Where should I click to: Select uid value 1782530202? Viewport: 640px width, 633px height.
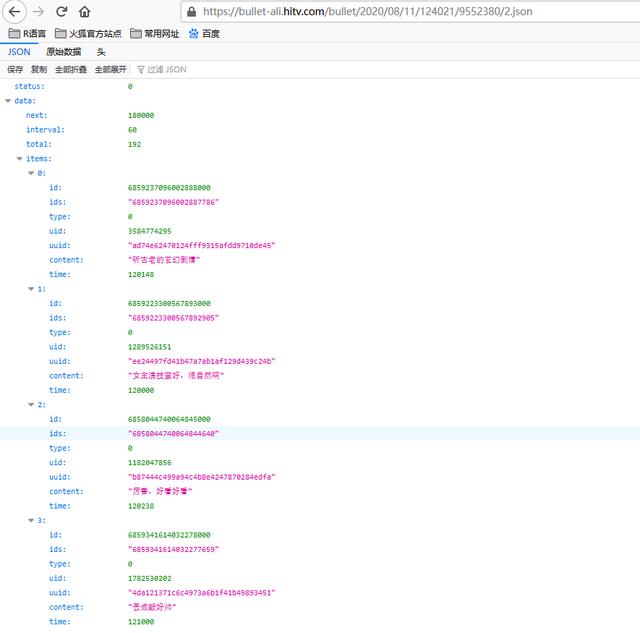149,578
